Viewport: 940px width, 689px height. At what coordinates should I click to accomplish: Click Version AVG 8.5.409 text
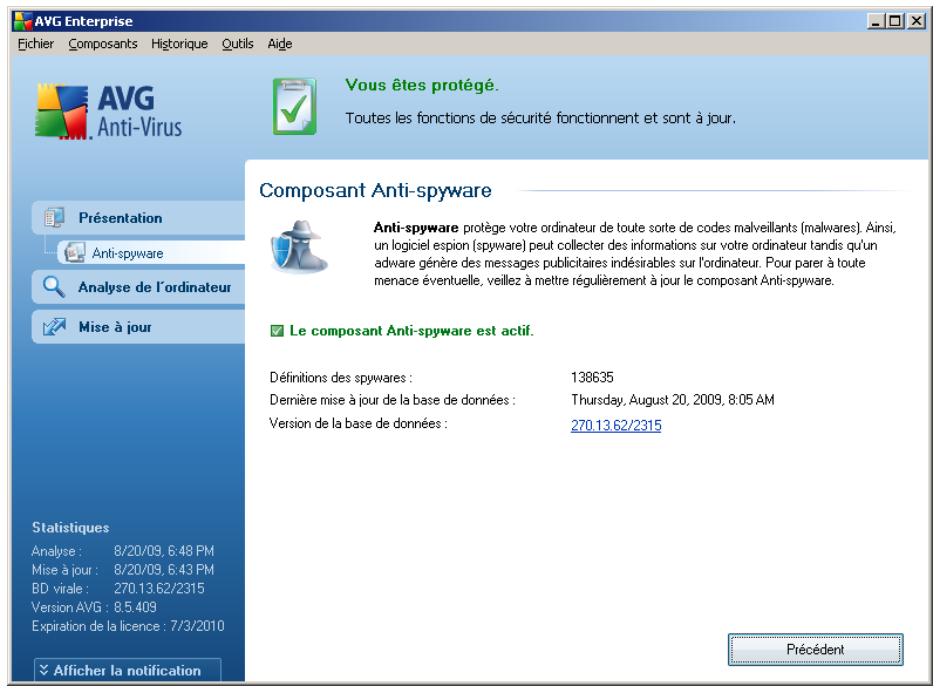[94, 607]
